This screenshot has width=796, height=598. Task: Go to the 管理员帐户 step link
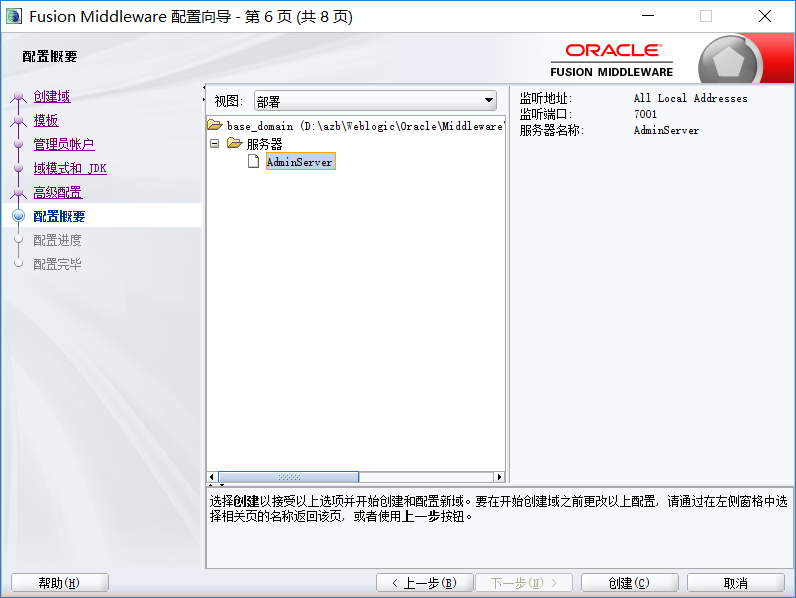pos(64,144)
